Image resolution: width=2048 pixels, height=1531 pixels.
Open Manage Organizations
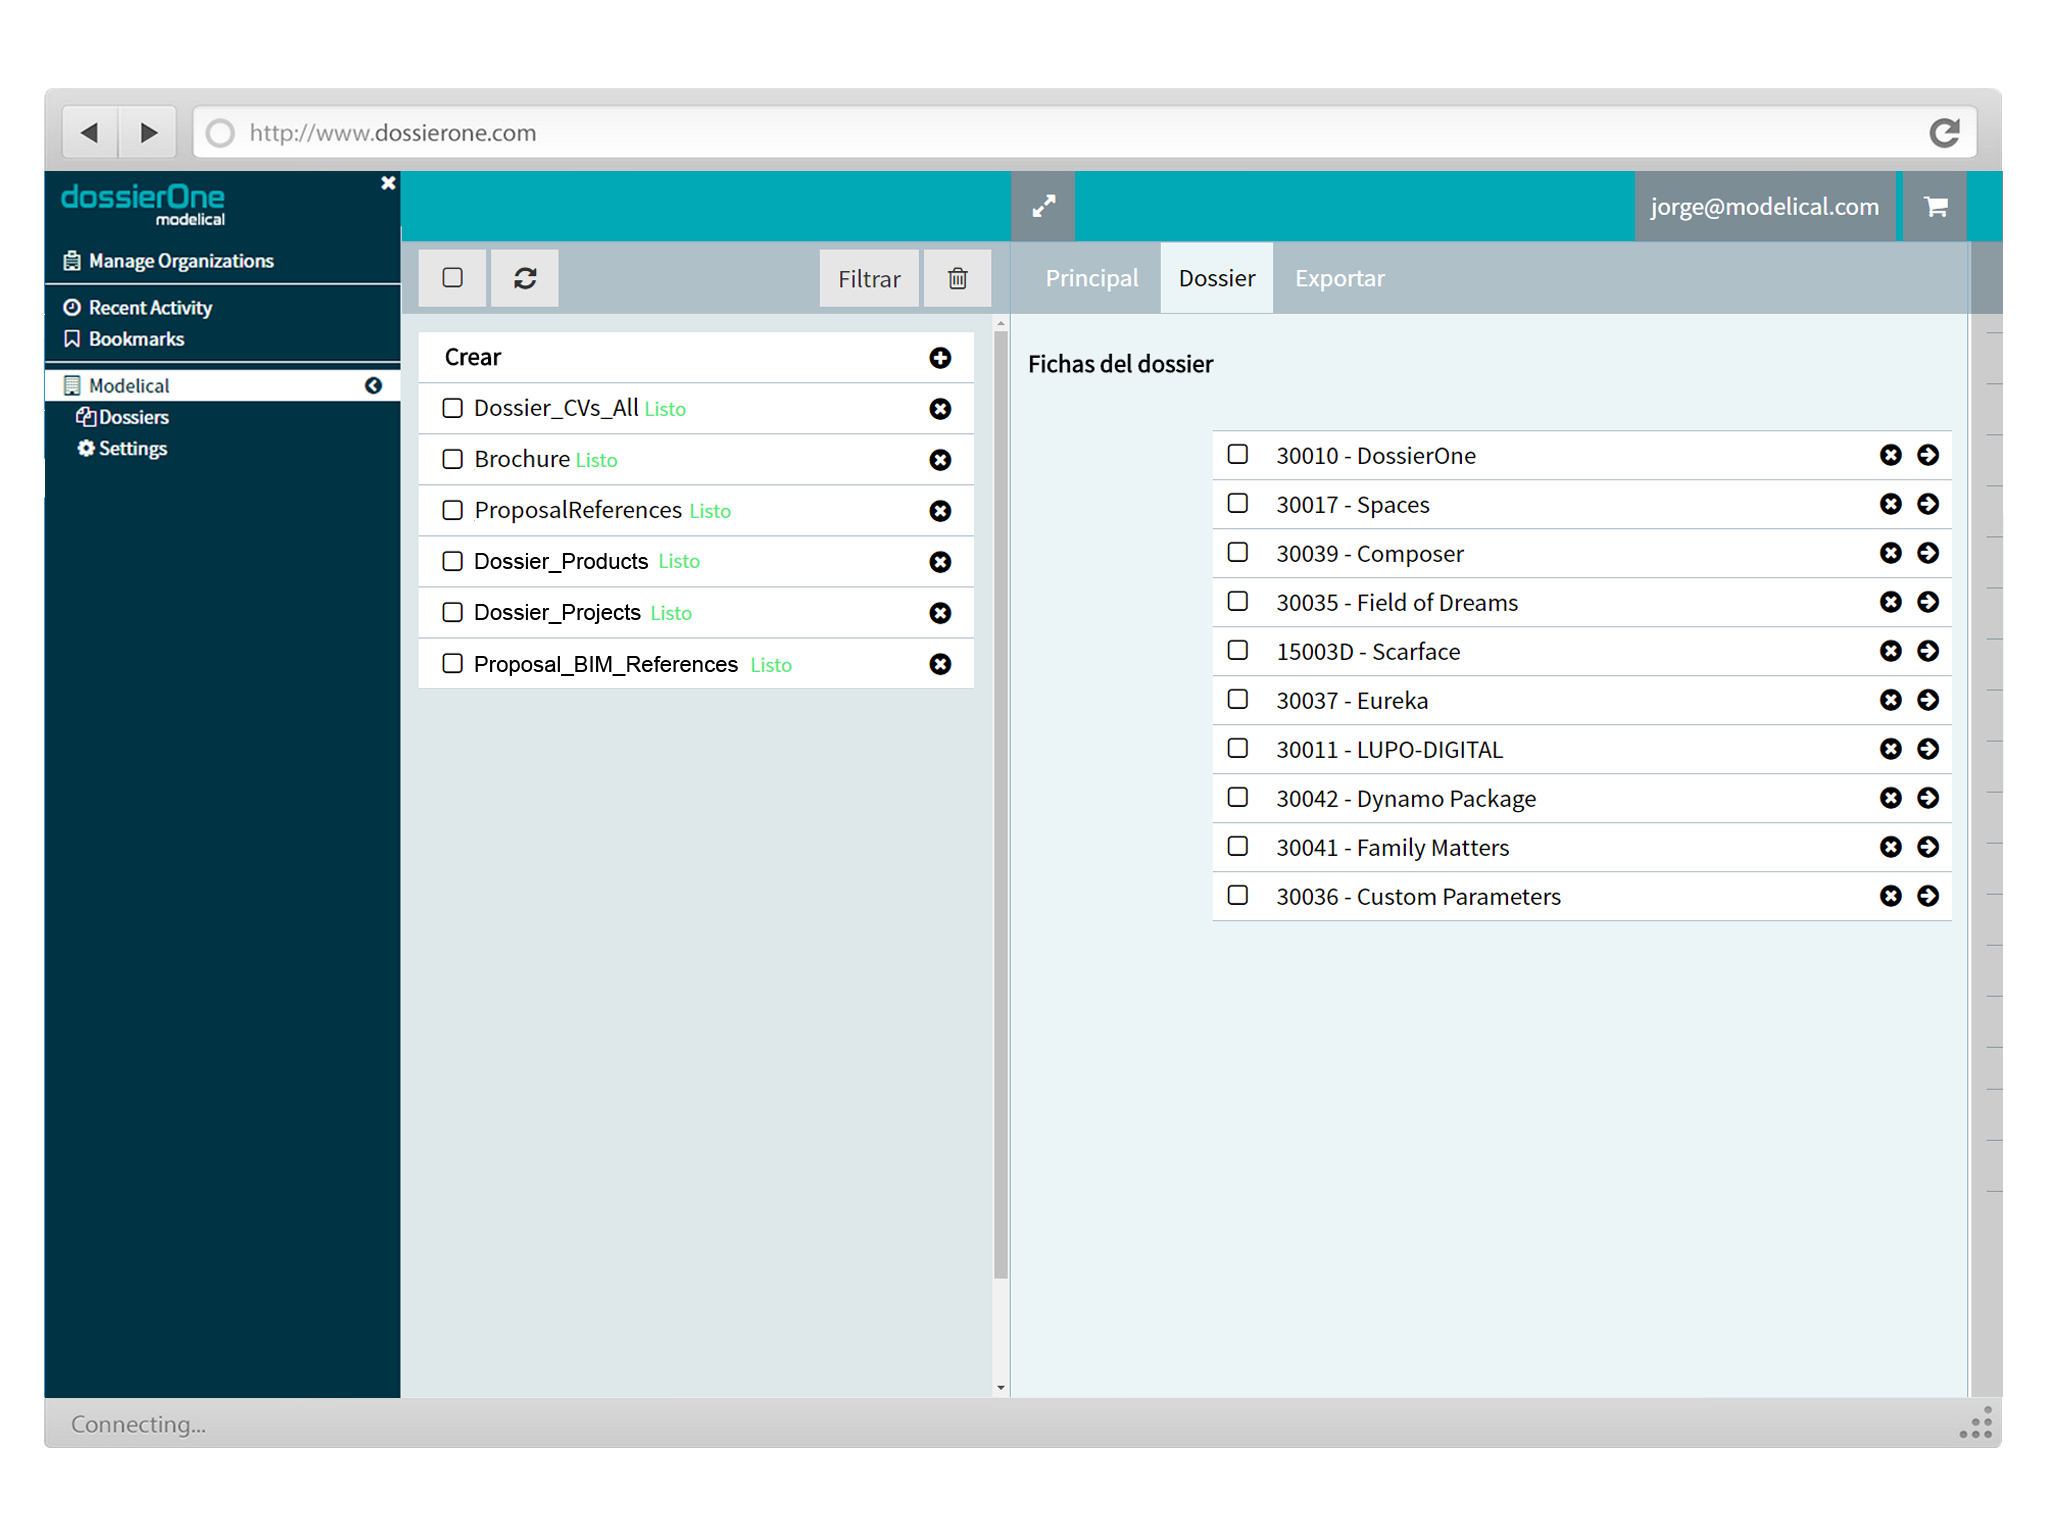168,261
